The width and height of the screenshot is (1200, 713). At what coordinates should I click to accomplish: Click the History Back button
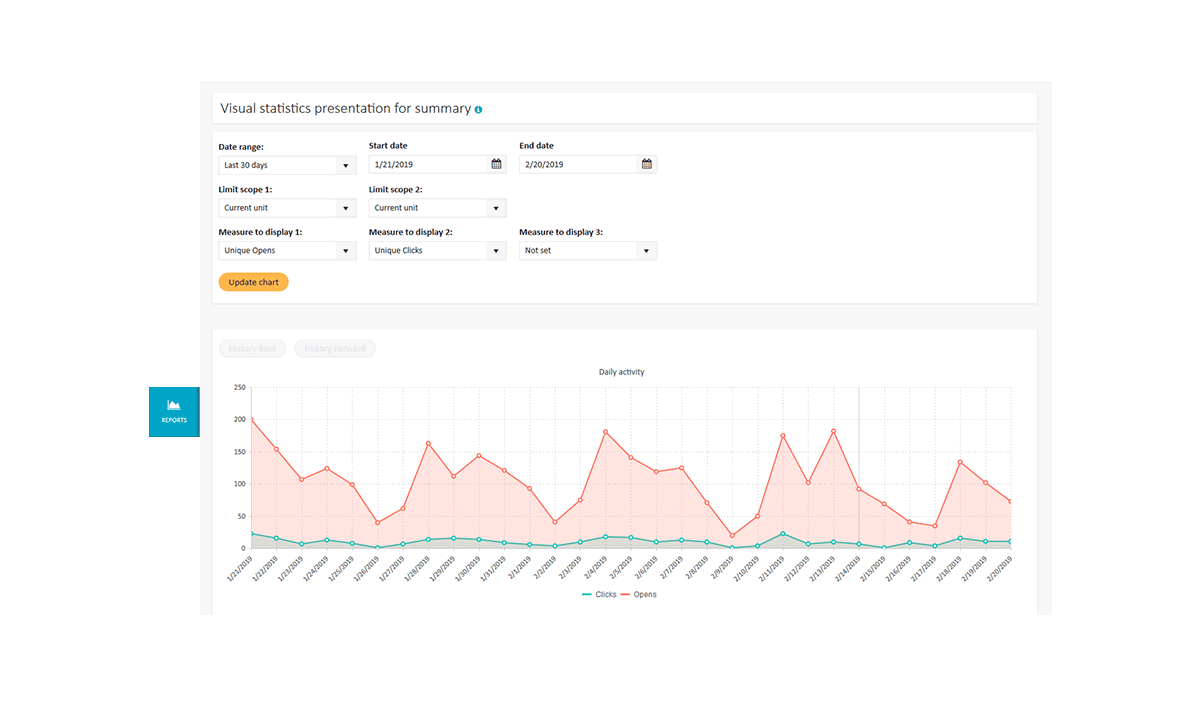click(x=252, y=349)
